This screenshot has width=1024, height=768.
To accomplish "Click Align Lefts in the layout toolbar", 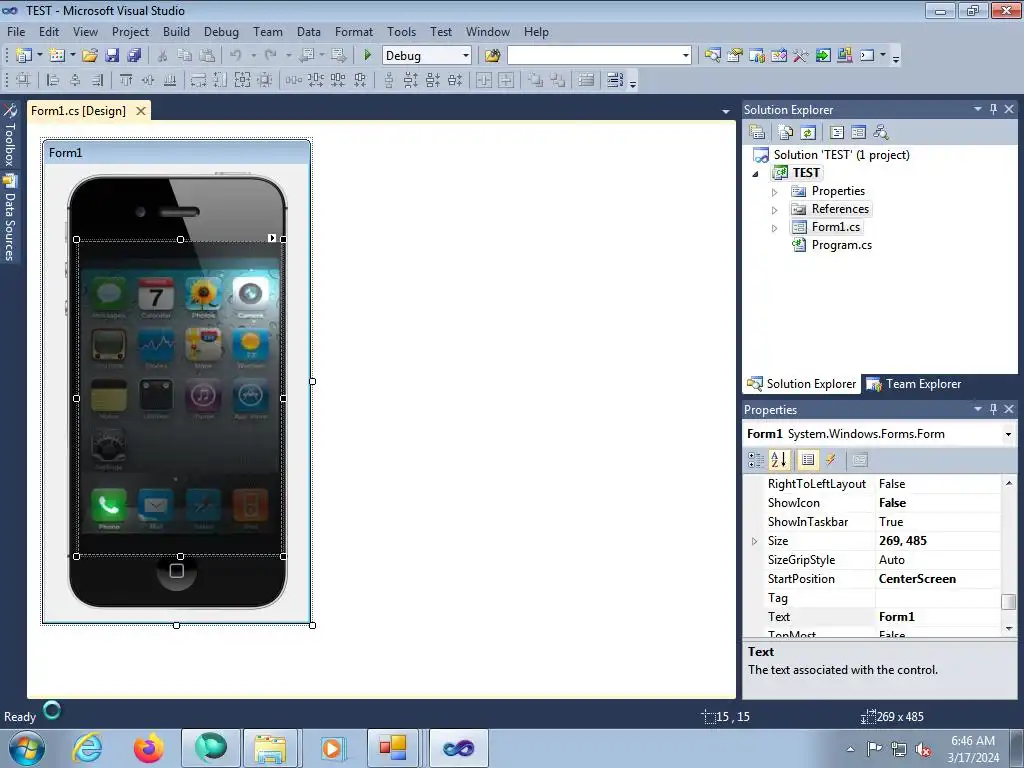I will [x=53, y=80].
